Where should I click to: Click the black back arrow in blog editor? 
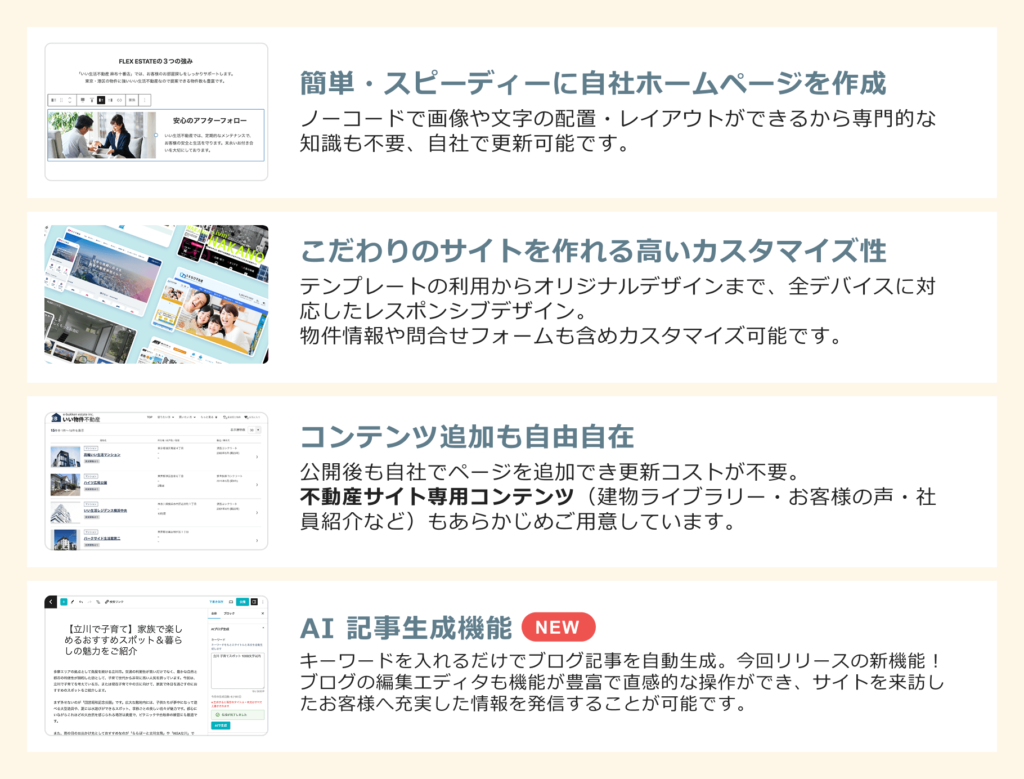52,602
